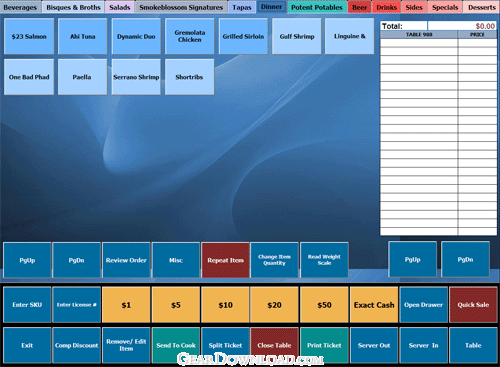Click the Misc button
Viewport: 500px width, 367px height.
176,260
